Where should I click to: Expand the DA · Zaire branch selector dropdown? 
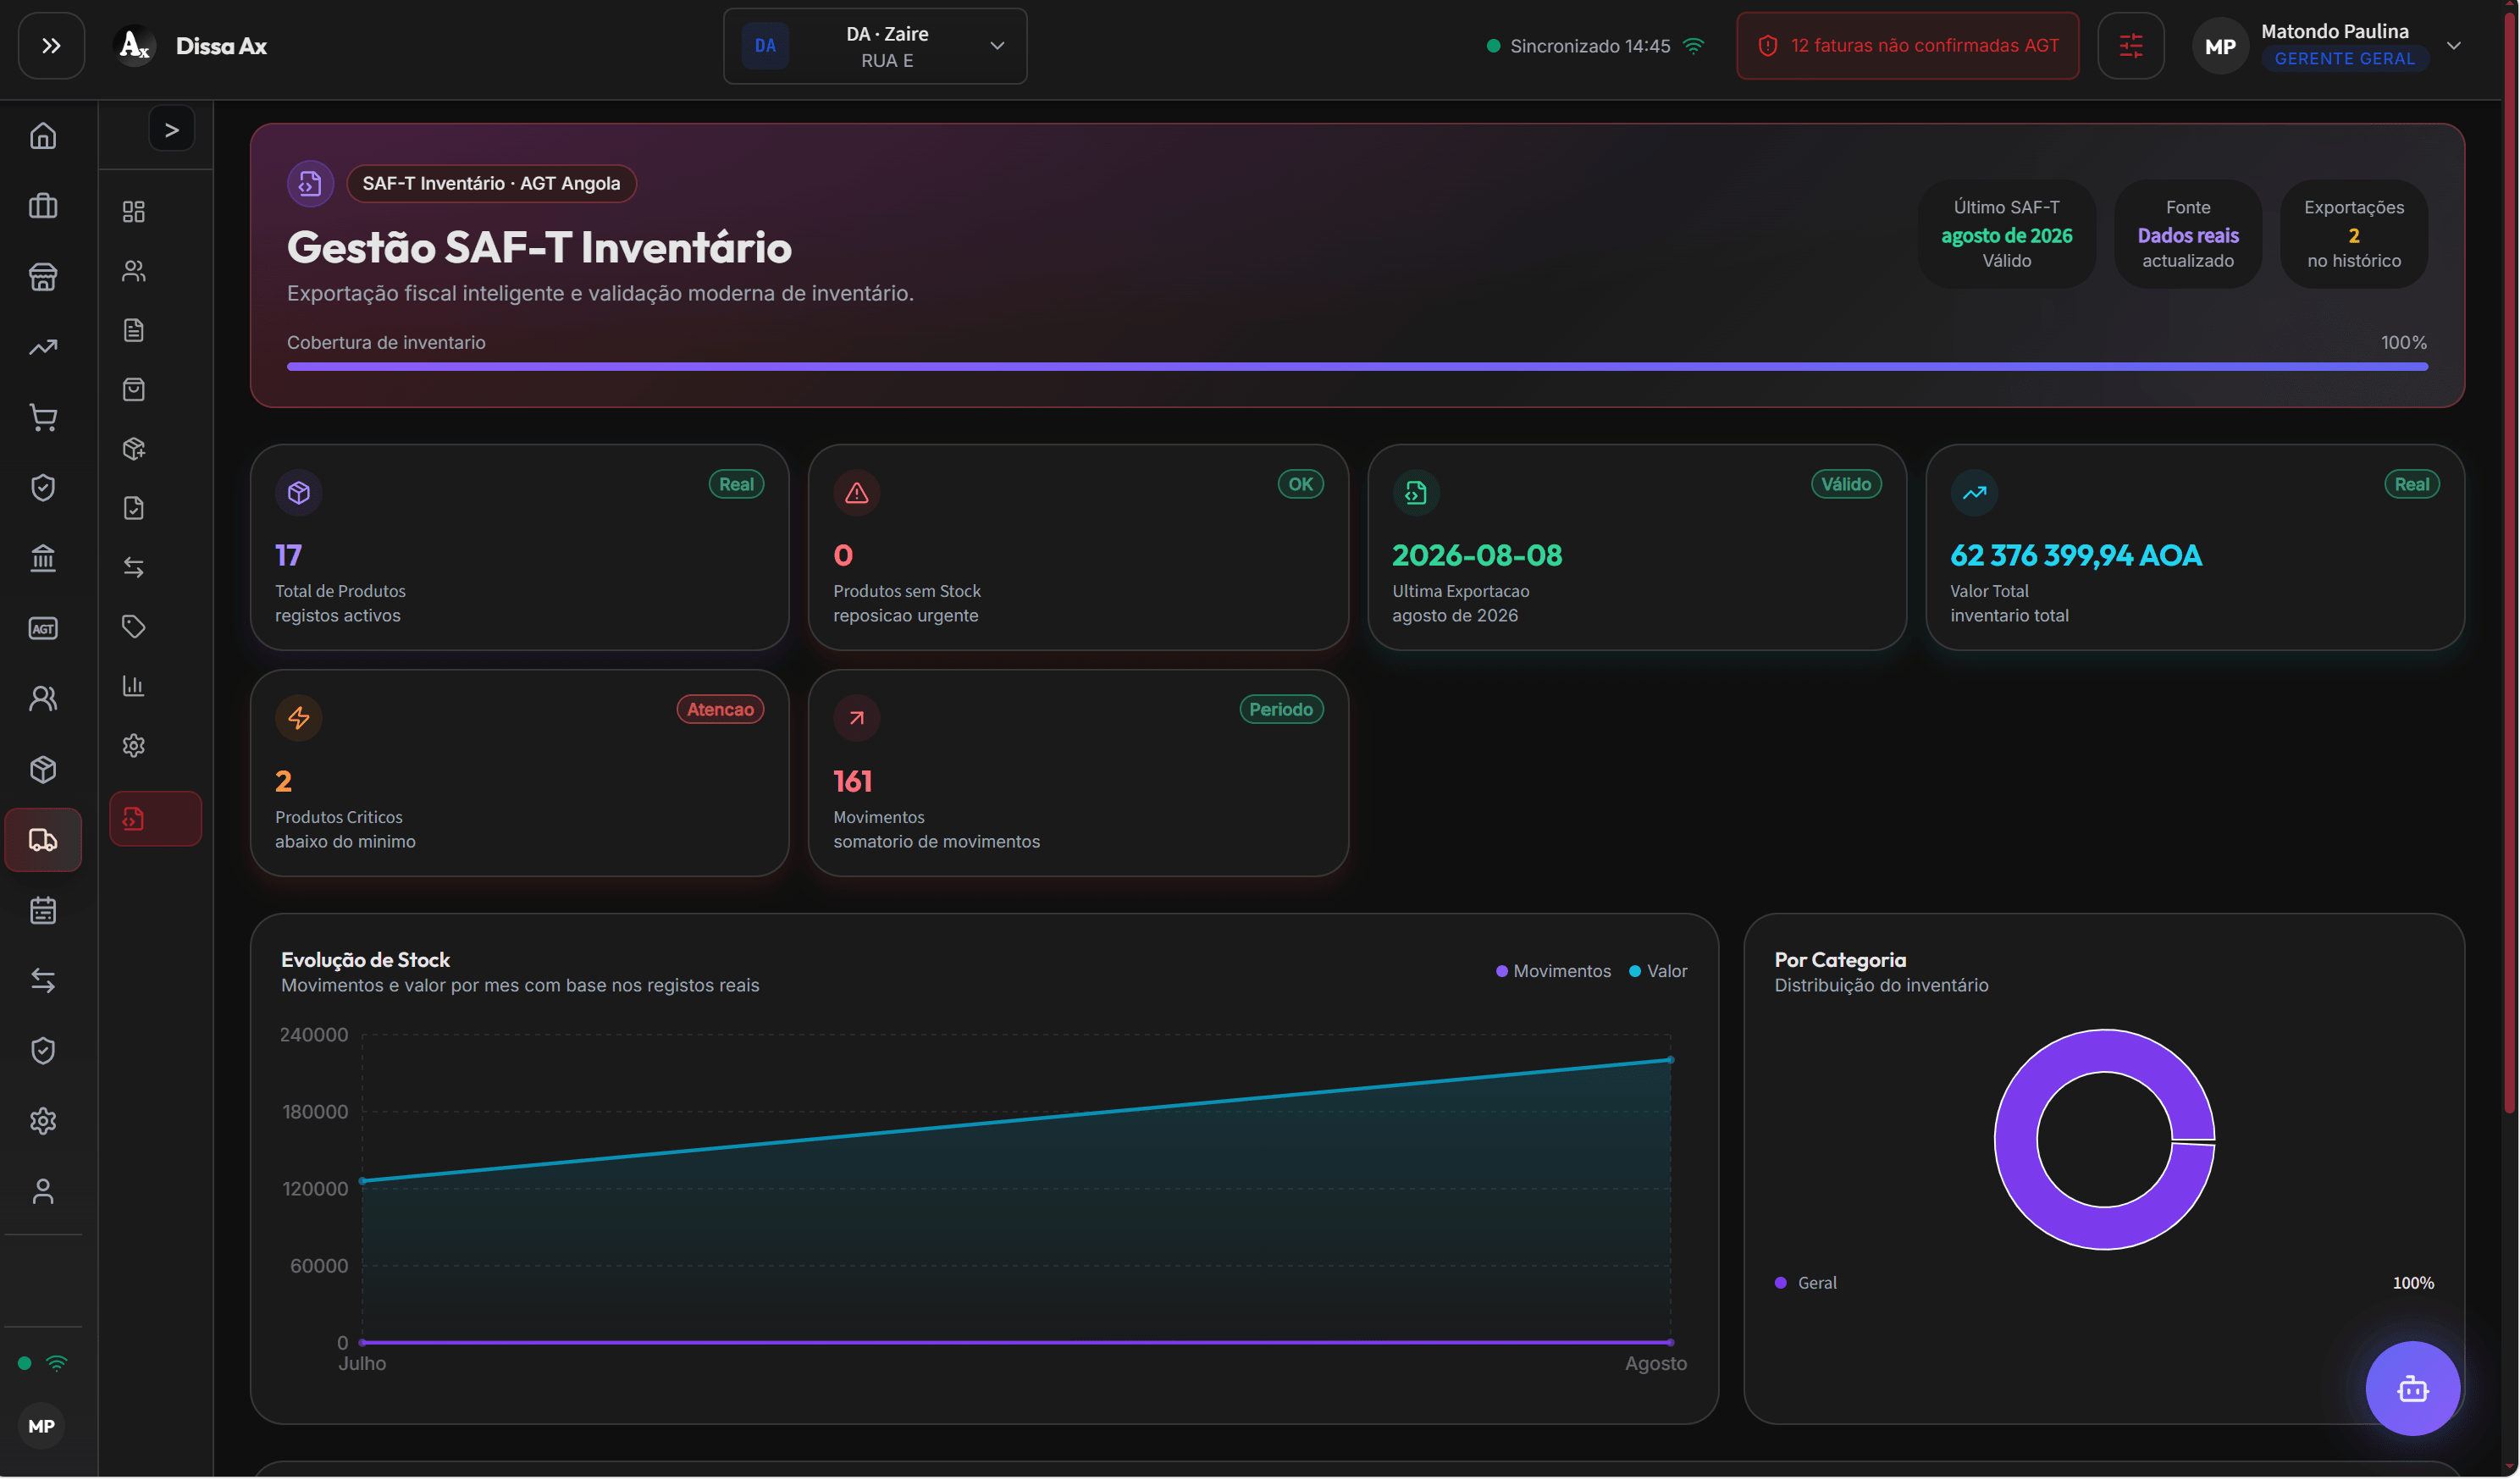(x=875, y=46)
